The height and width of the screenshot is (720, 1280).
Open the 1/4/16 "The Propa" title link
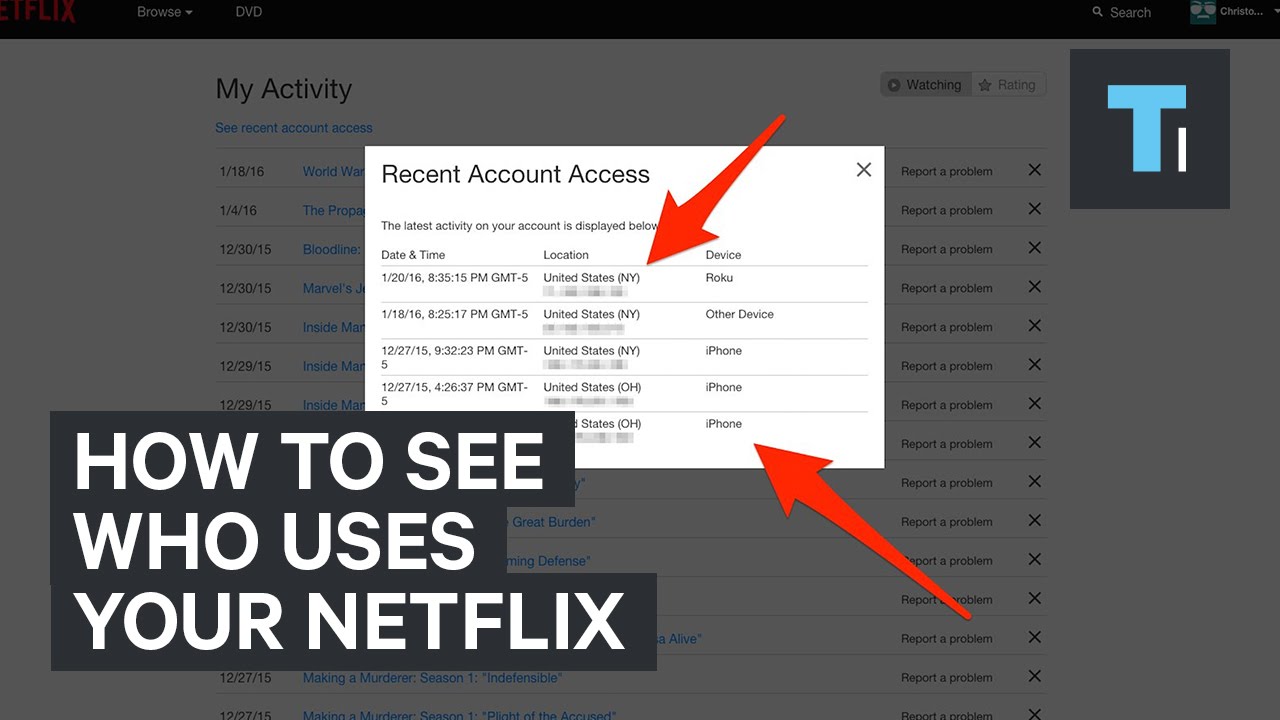(334, 210)
